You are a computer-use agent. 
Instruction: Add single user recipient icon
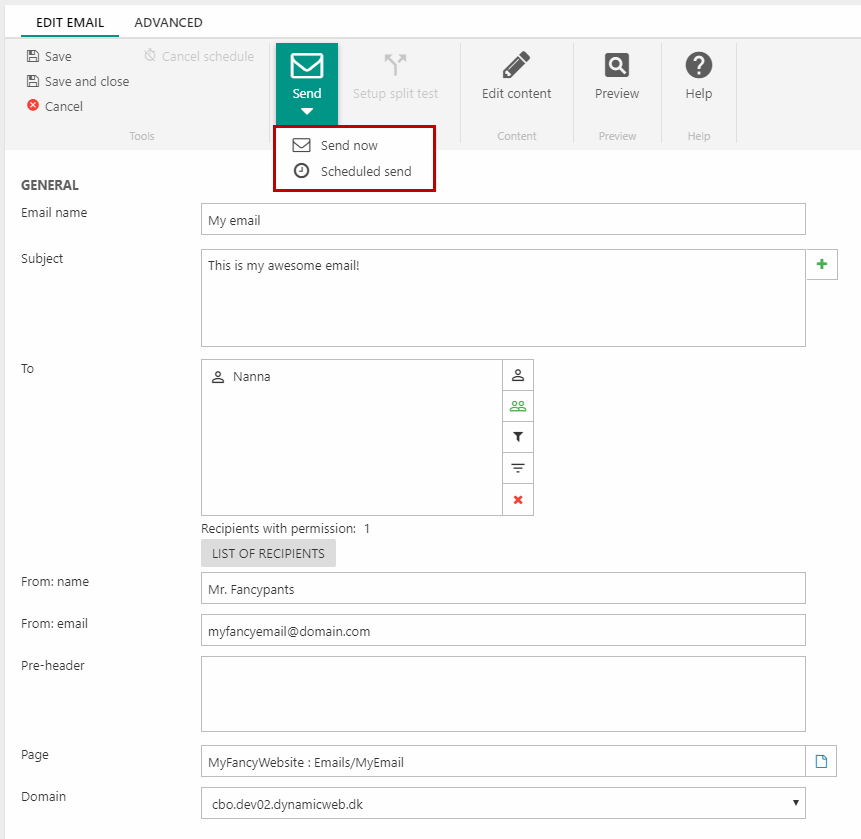[518, 376]
